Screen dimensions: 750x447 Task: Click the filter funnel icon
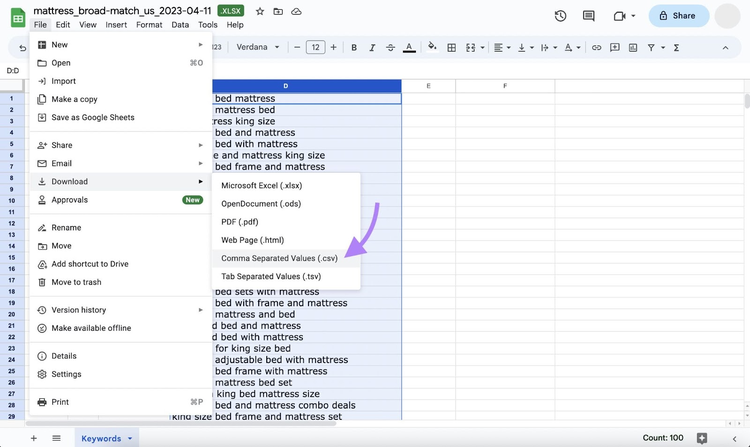[x=651, y=47]
